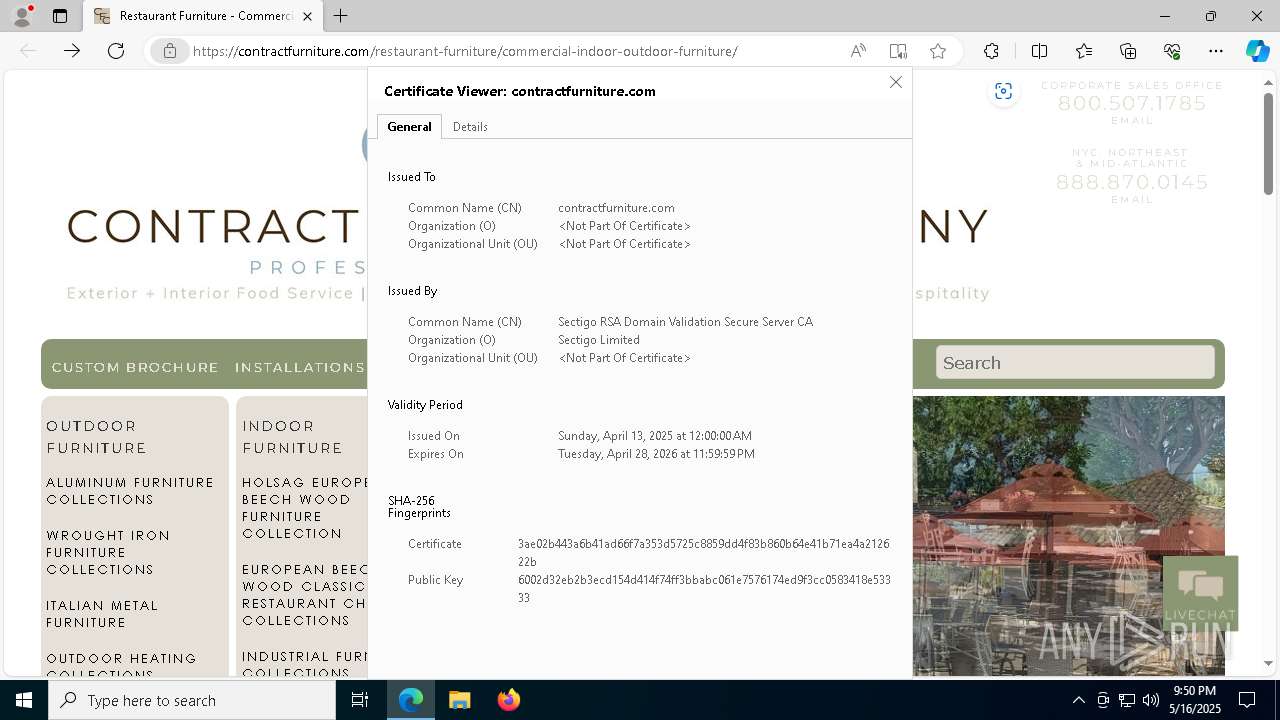
Task: Select common name contractfurniture.com text
Action: (x=616, y=208)
